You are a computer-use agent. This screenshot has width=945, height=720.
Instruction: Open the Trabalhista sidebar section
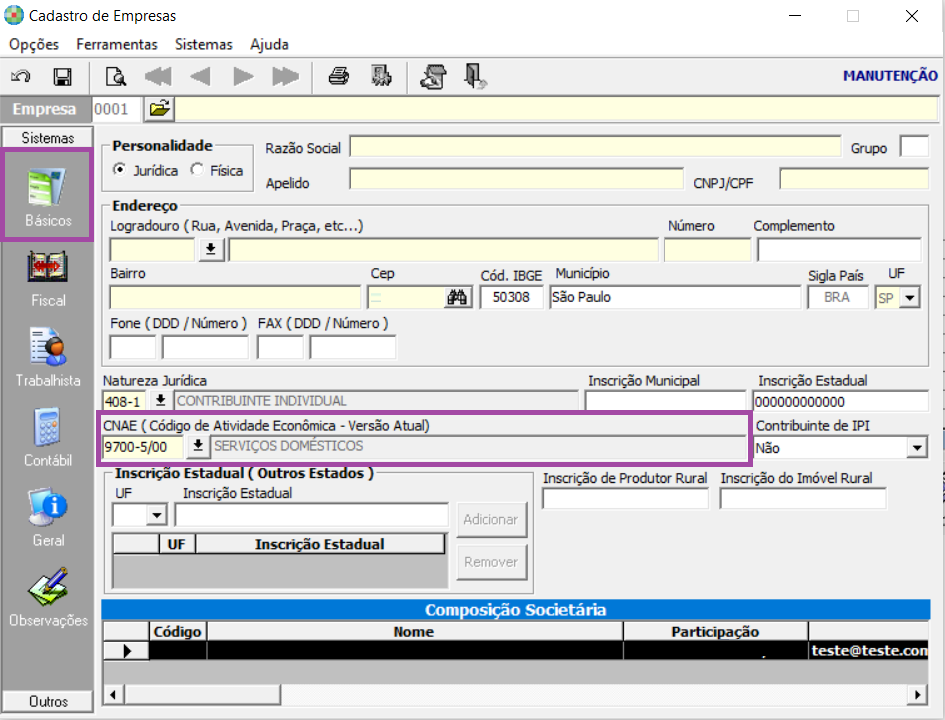click(x=48, y=358)
